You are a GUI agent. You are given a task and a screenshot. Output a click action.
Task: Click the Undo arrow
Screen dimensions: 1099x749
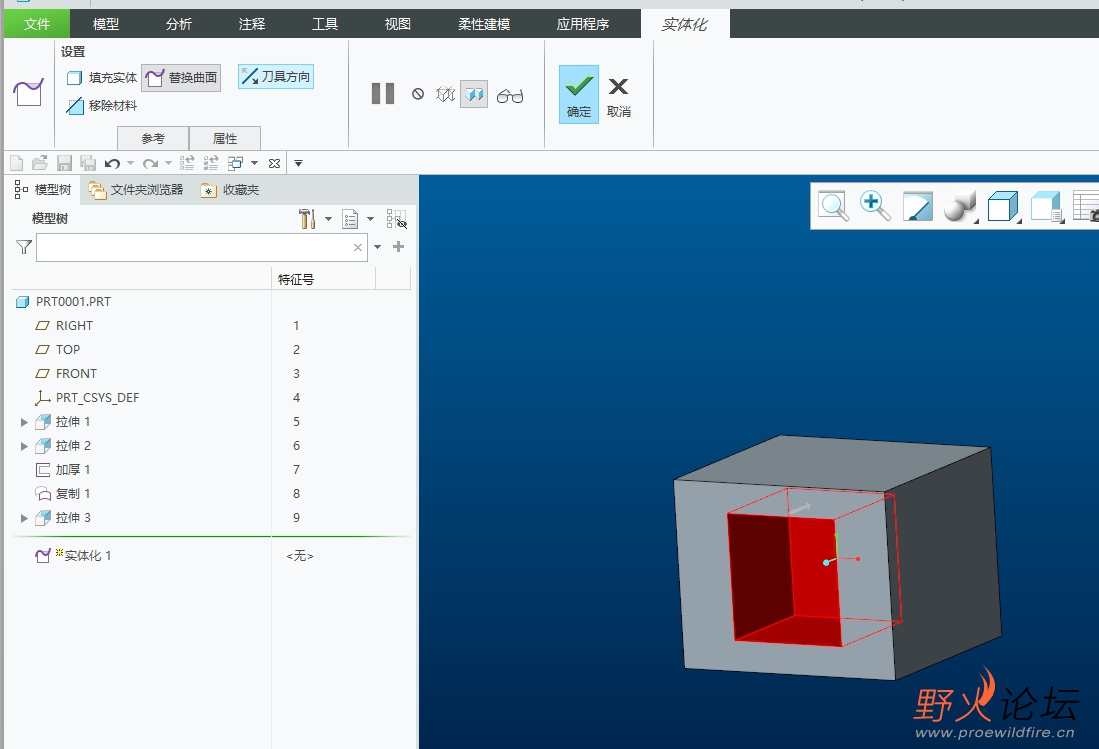coord(112,163)
